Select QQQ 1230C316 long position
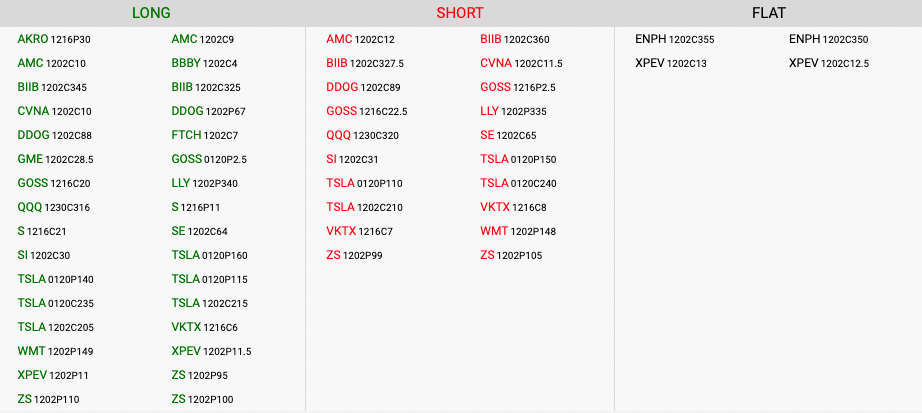This screenshot has width=922, height=413. coord(54,207)
